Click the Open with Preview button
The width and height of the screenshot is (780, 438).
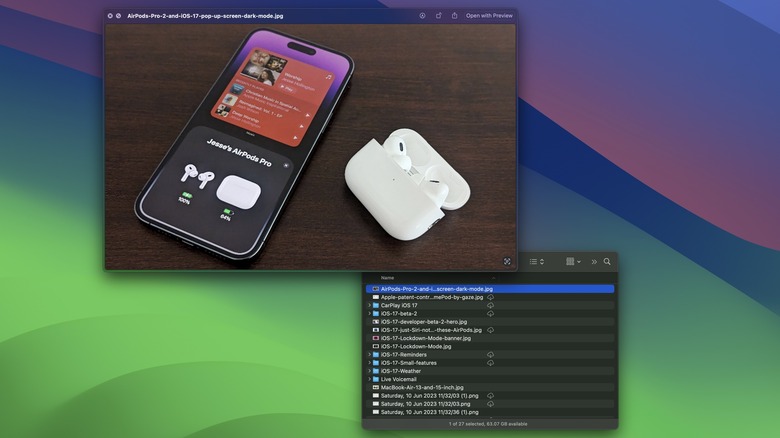(489, 16)
